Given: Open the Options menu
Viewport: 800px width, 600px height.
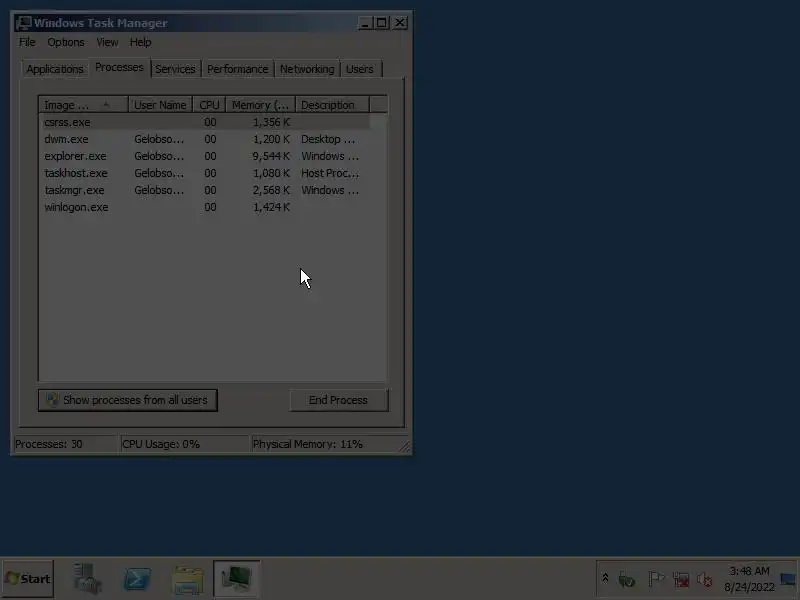Looking at the screenshot, I should point(66,42).
